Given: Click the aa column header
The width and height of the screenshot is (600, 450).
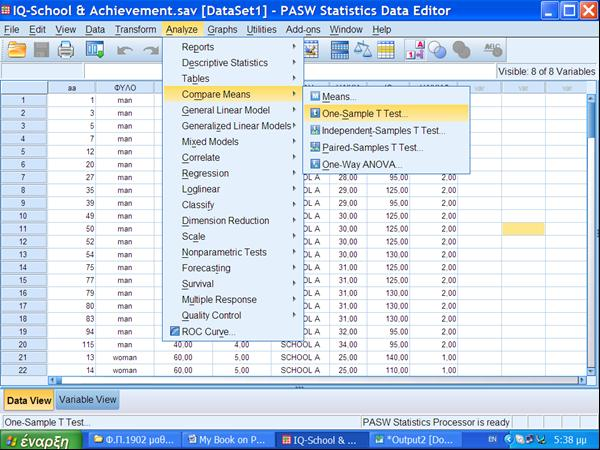Looking at the screenshot, I should point(72,88).
